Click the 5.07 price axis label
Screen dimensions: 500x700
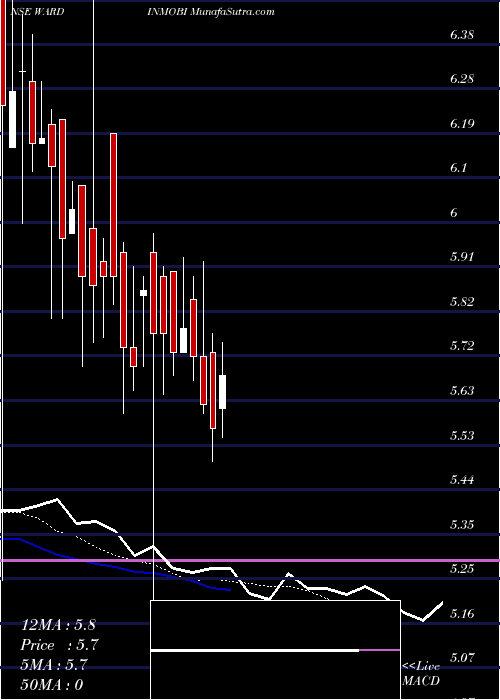462,657
